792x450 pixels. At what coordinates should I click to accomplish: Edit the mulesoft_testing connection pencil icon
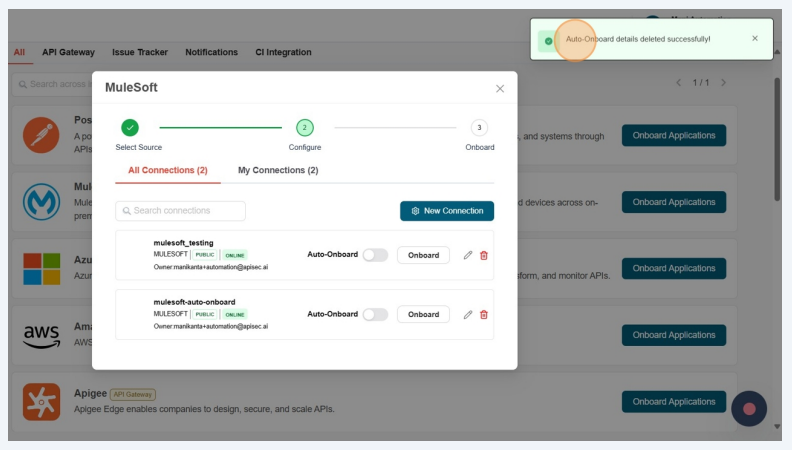click(x=468, y=255)
